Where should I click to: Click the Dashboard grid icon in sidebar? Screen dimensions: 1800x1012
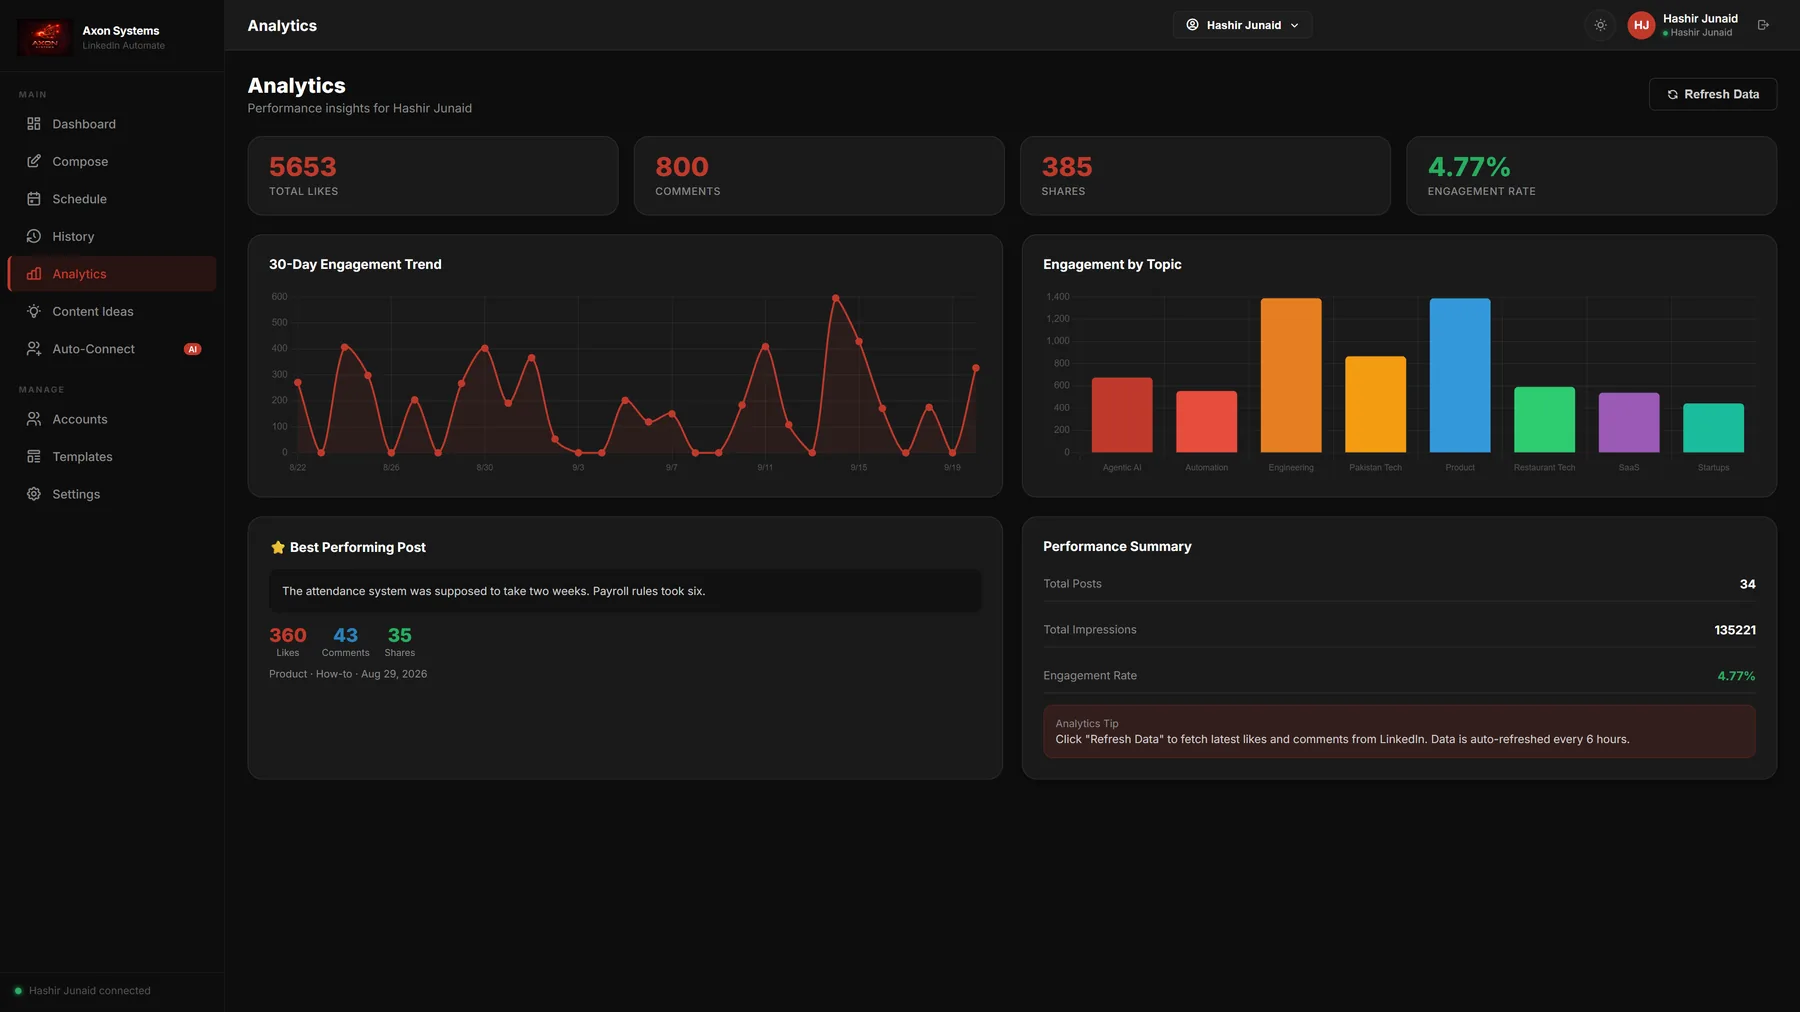(34, 124)
